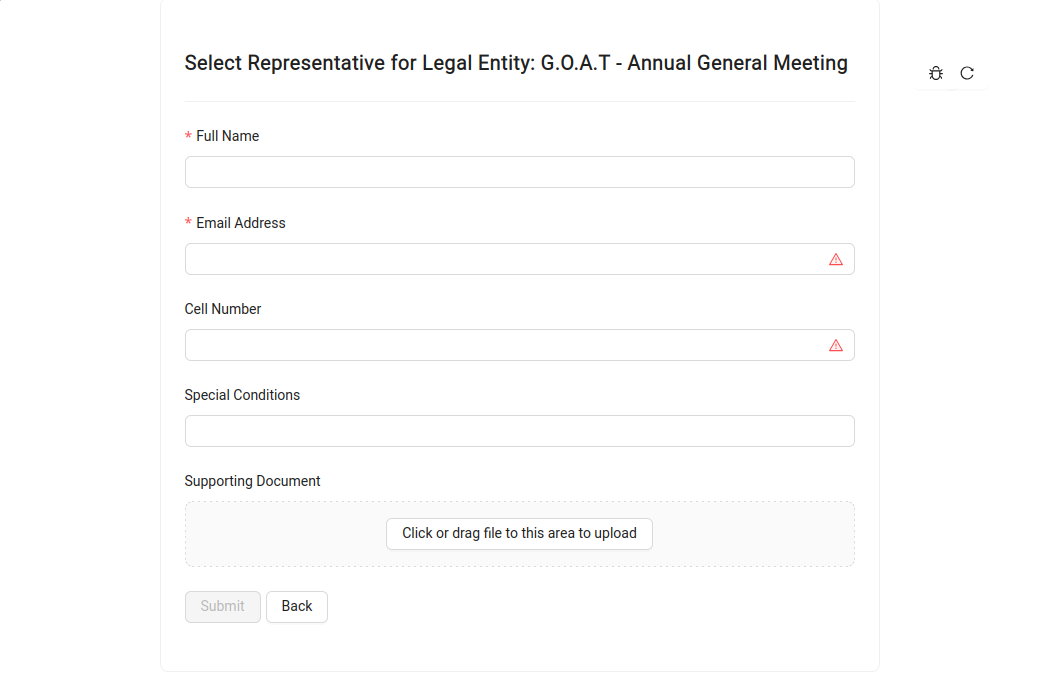The image size is (1041, 676).
Task: Click the Supporting Document label text
Action: 252,481
